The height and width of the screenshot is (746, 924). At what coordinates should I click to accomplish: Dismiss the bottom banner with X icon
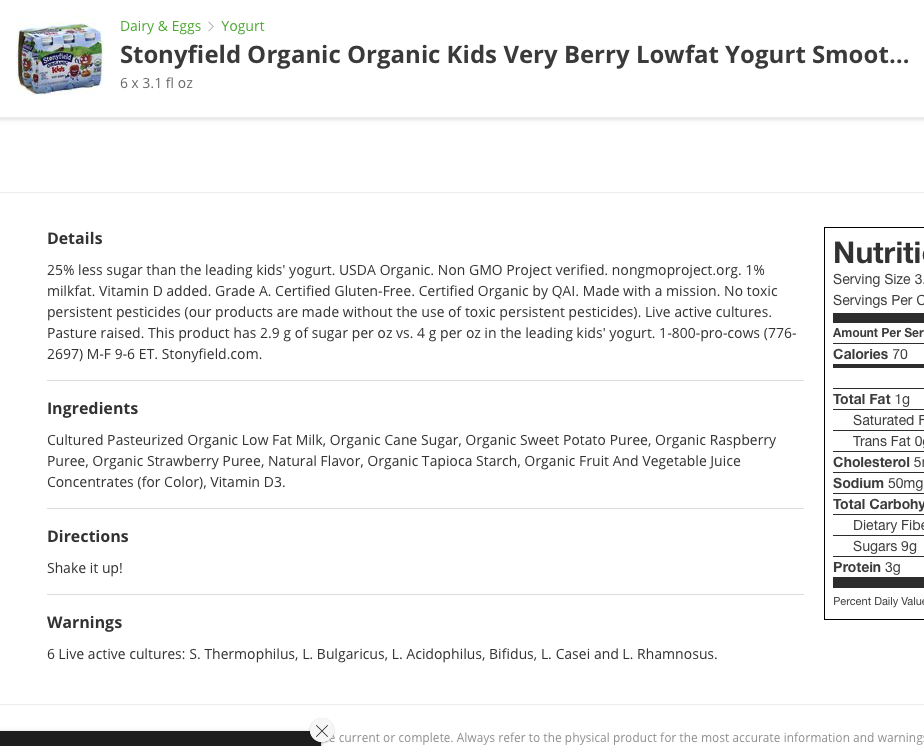[x=322, y=731]
